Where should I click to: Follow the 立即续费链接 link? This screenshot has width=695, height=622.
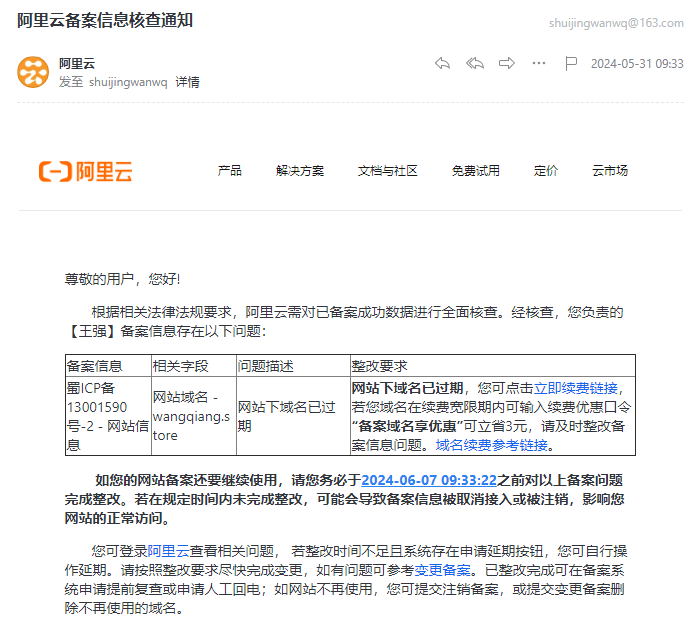(575, 388)
